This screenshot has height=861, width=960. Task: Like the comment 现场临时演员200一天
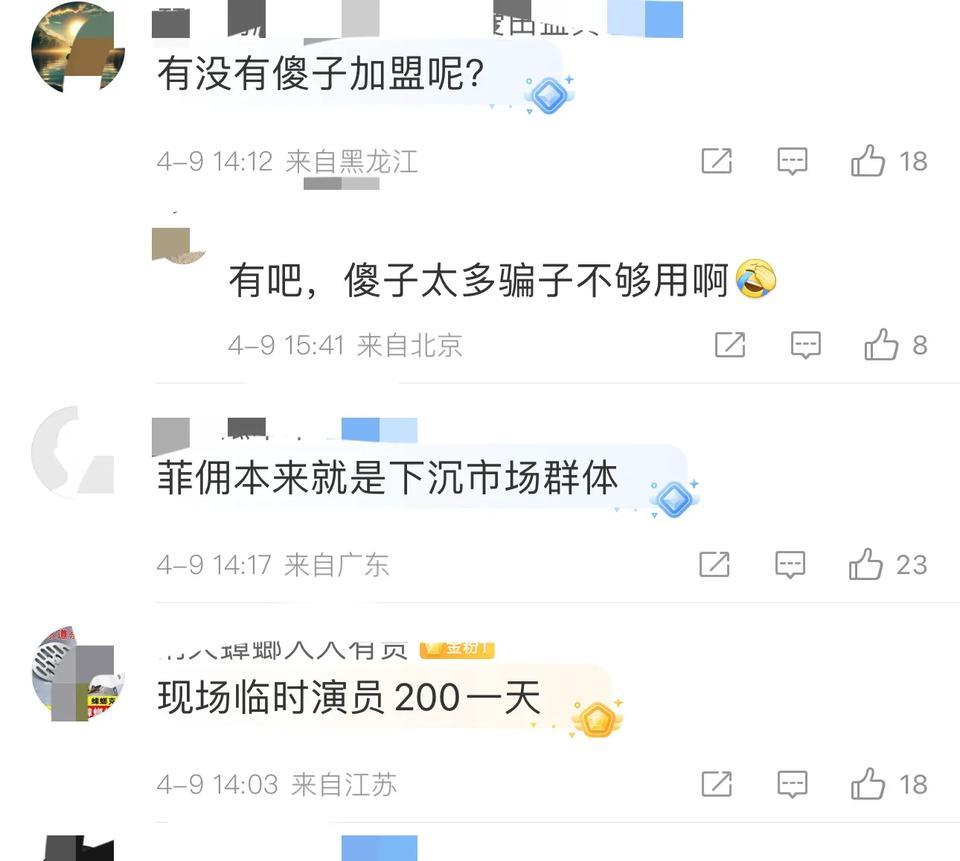coord(868,784)
